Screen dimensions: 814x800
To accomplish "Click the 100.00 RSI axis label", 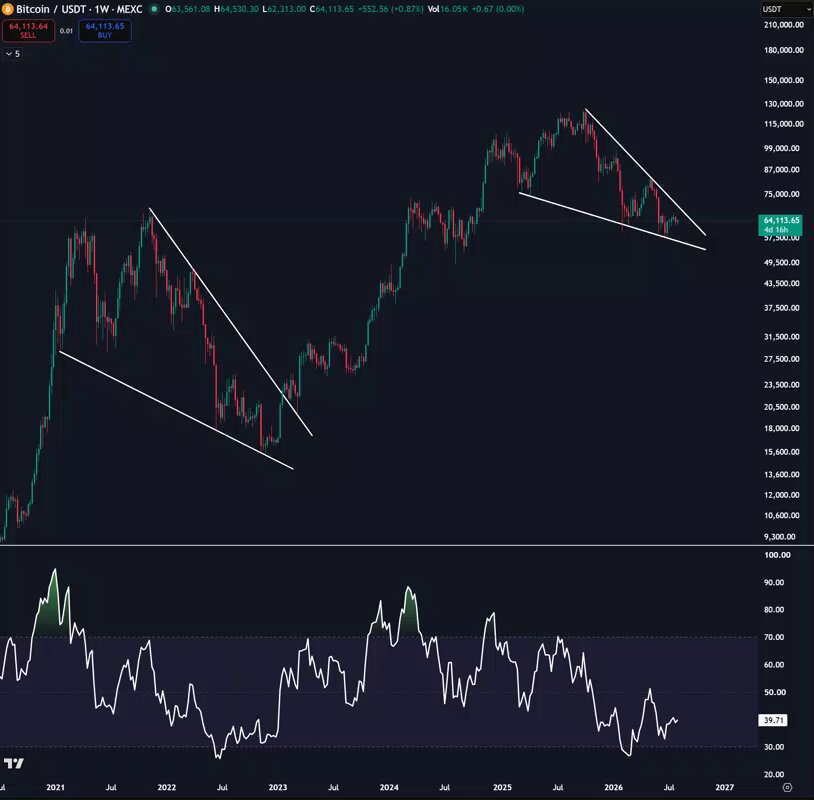I will 777,555.
